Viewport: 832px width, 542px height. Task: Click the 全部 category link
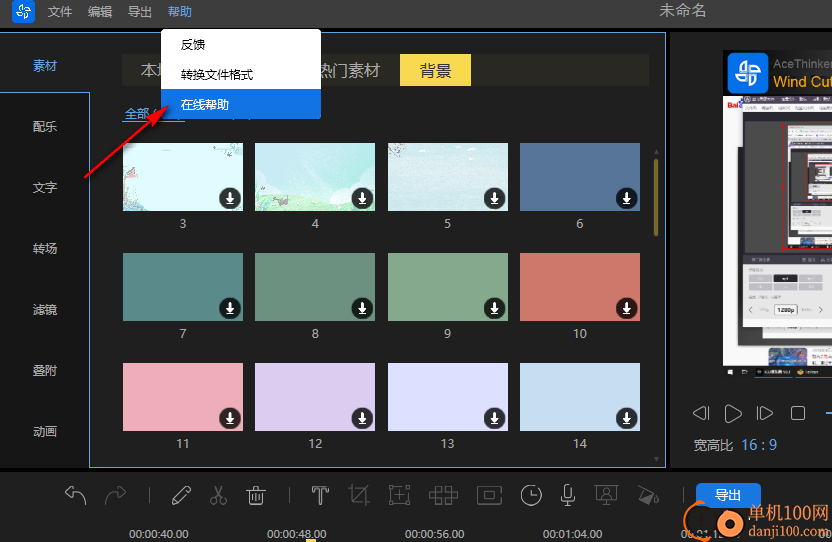pos(137,114)
